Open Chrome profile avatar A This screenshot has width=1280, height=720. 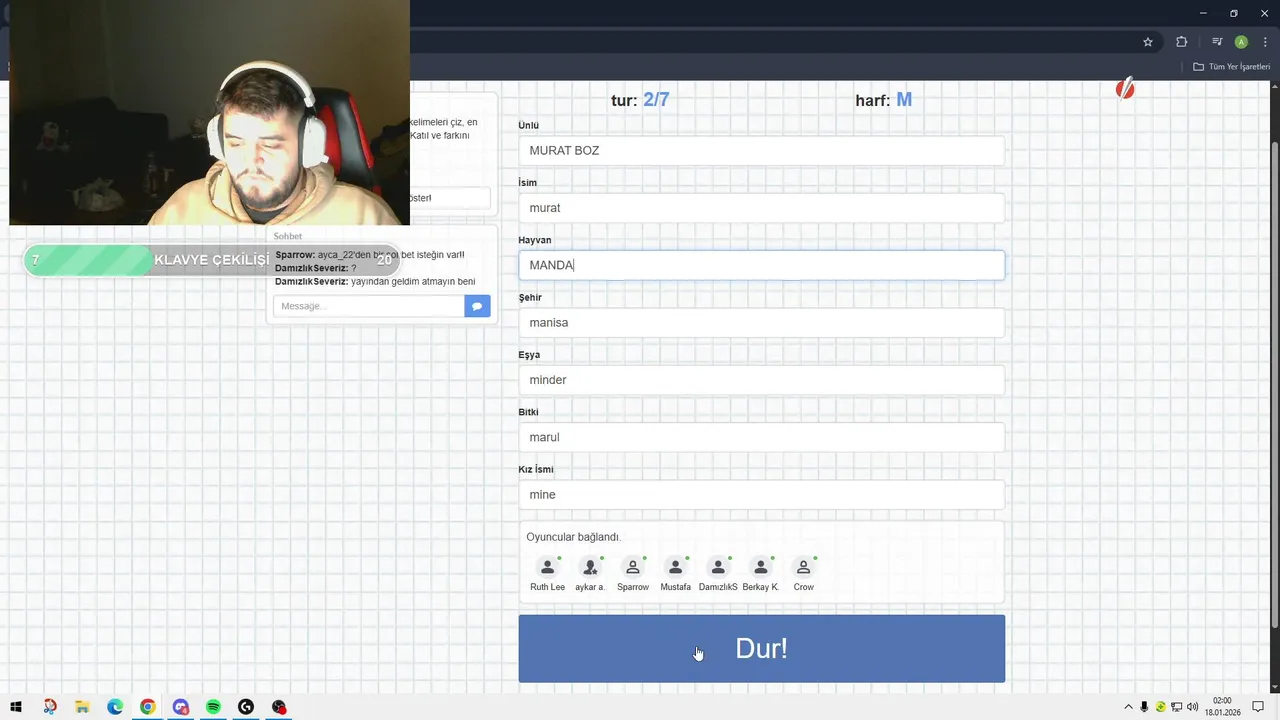coord(1241,42)
